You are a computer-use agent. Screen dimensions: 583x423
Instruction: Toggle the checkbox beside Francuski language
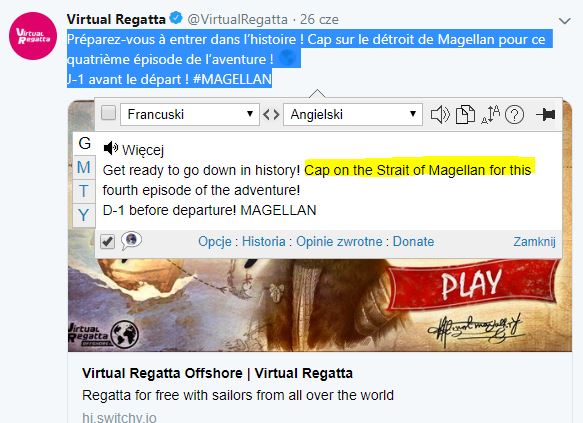coord(108,113)
